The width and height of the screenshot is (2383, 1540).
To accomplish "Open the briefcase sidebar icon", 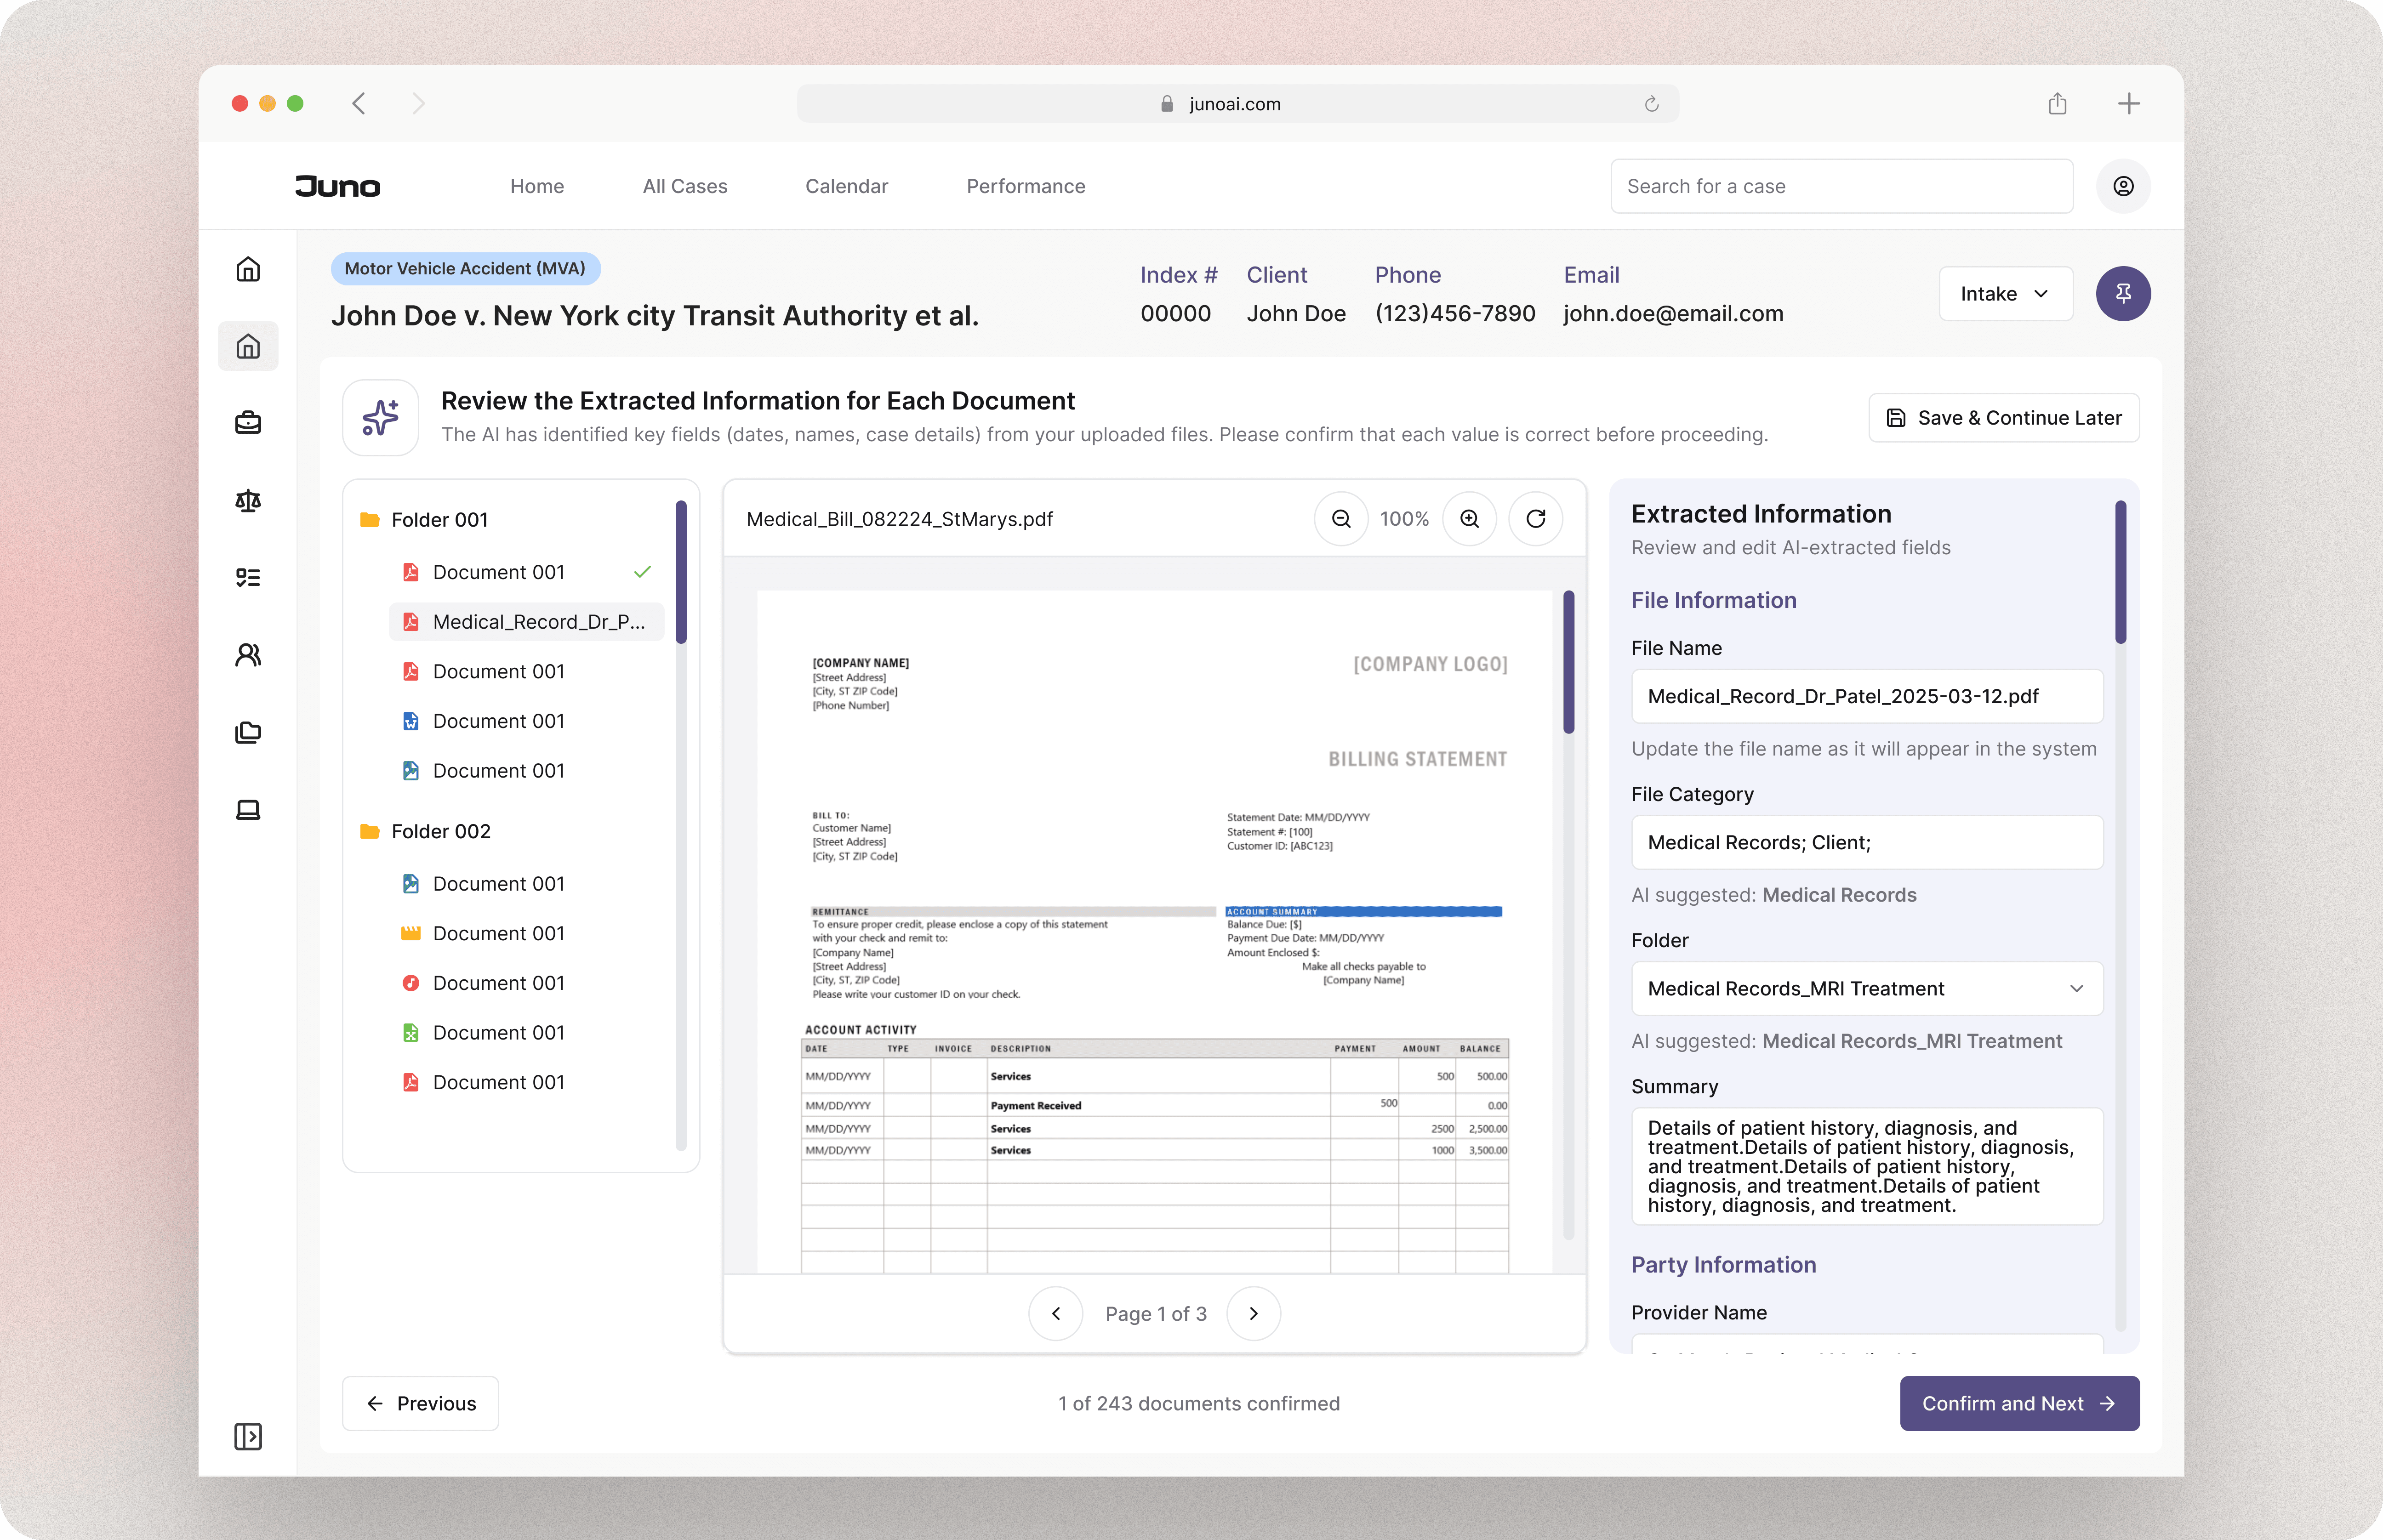I will pos(248,423).
